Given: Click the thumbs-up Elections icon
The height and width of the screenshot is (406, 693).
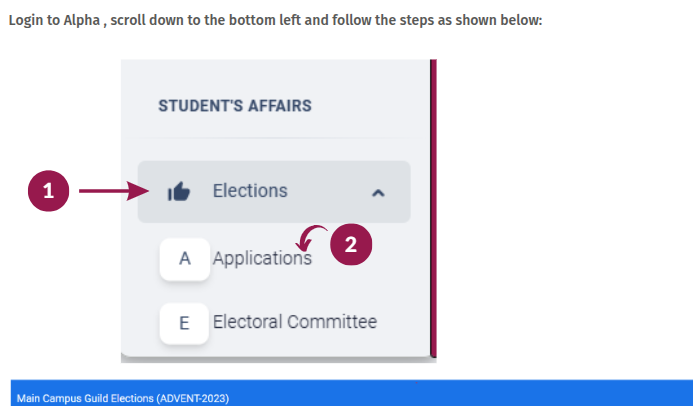Looking at the screenshot, I should point(178,191).
